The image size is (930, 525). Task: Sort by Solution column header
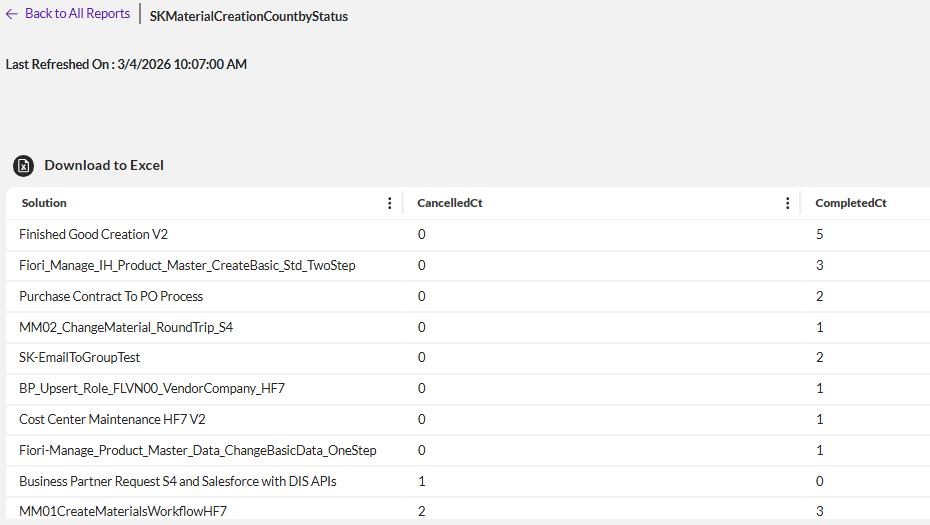click(45, 203)
